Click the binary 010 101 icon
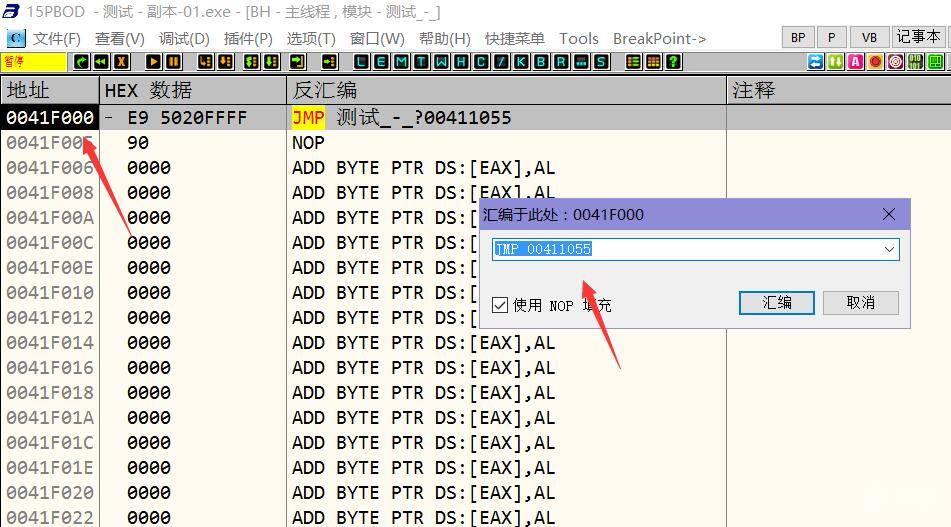This screenshot has height=527, width=951. pyautogui.click(x=916, y=62)
